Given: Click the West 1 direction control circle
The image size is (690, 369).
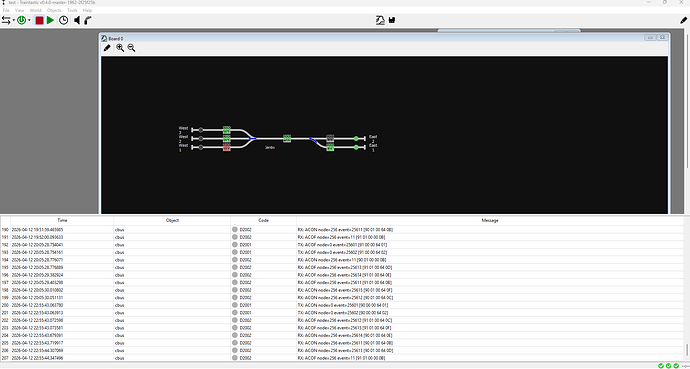Looking at the screenshot, I should [201, 147].
